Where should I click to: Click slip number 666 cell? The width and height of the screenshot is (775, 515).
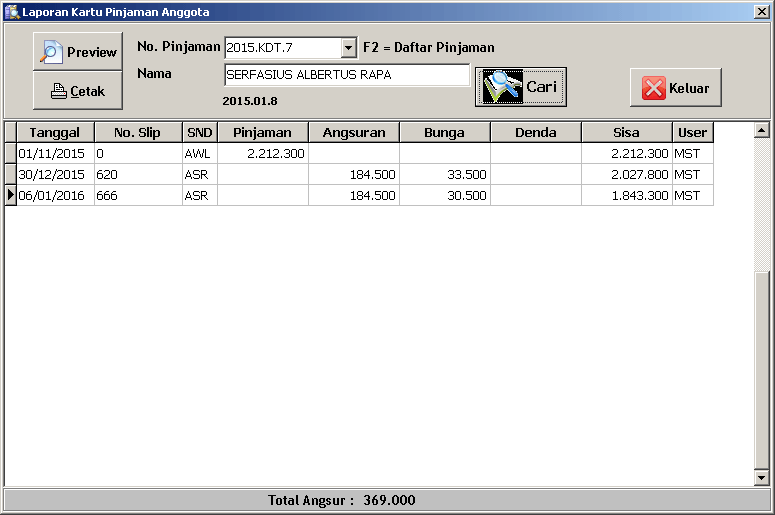[138, 196]
